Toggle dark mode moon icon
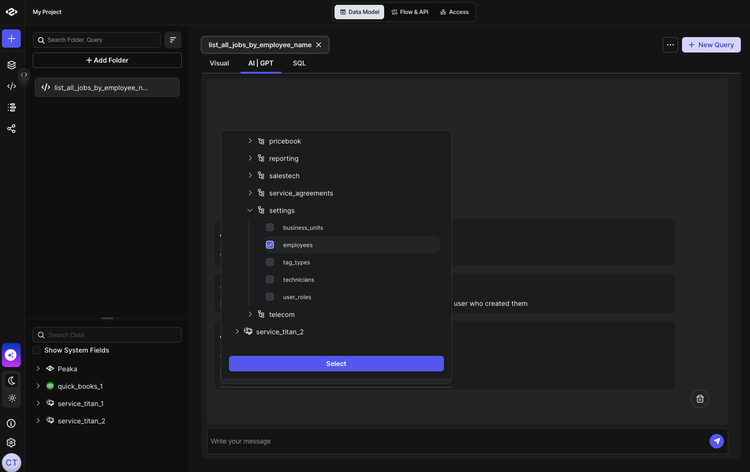750x472 pixels. (x=11, y=380)
